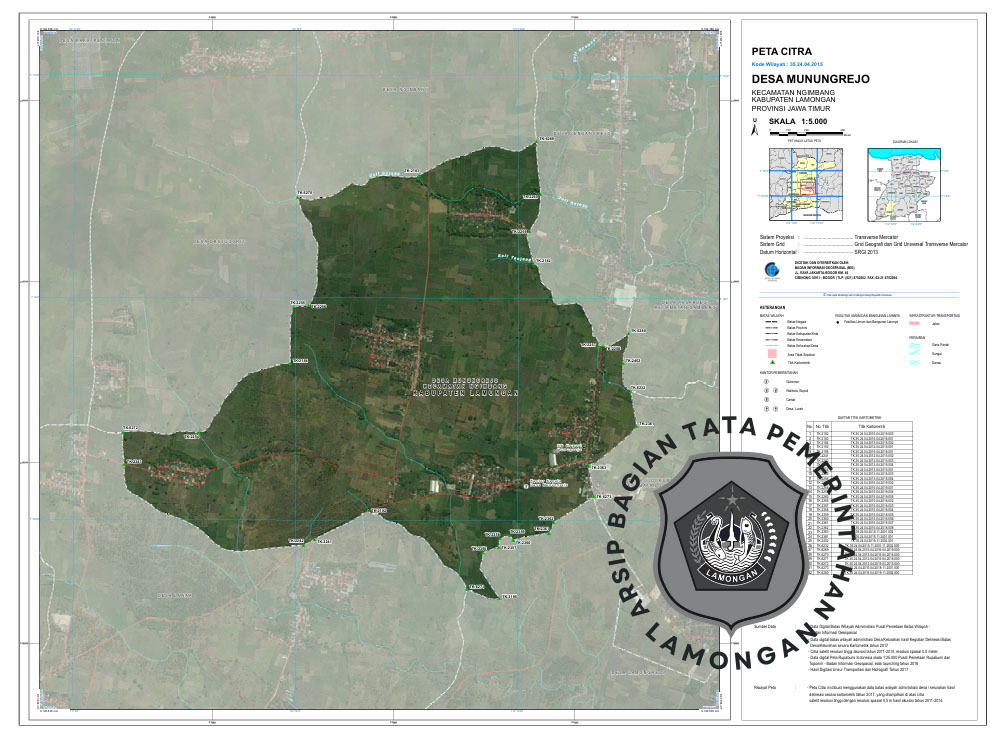Click the PETA CITRA title text

click(x=781, y=50)
